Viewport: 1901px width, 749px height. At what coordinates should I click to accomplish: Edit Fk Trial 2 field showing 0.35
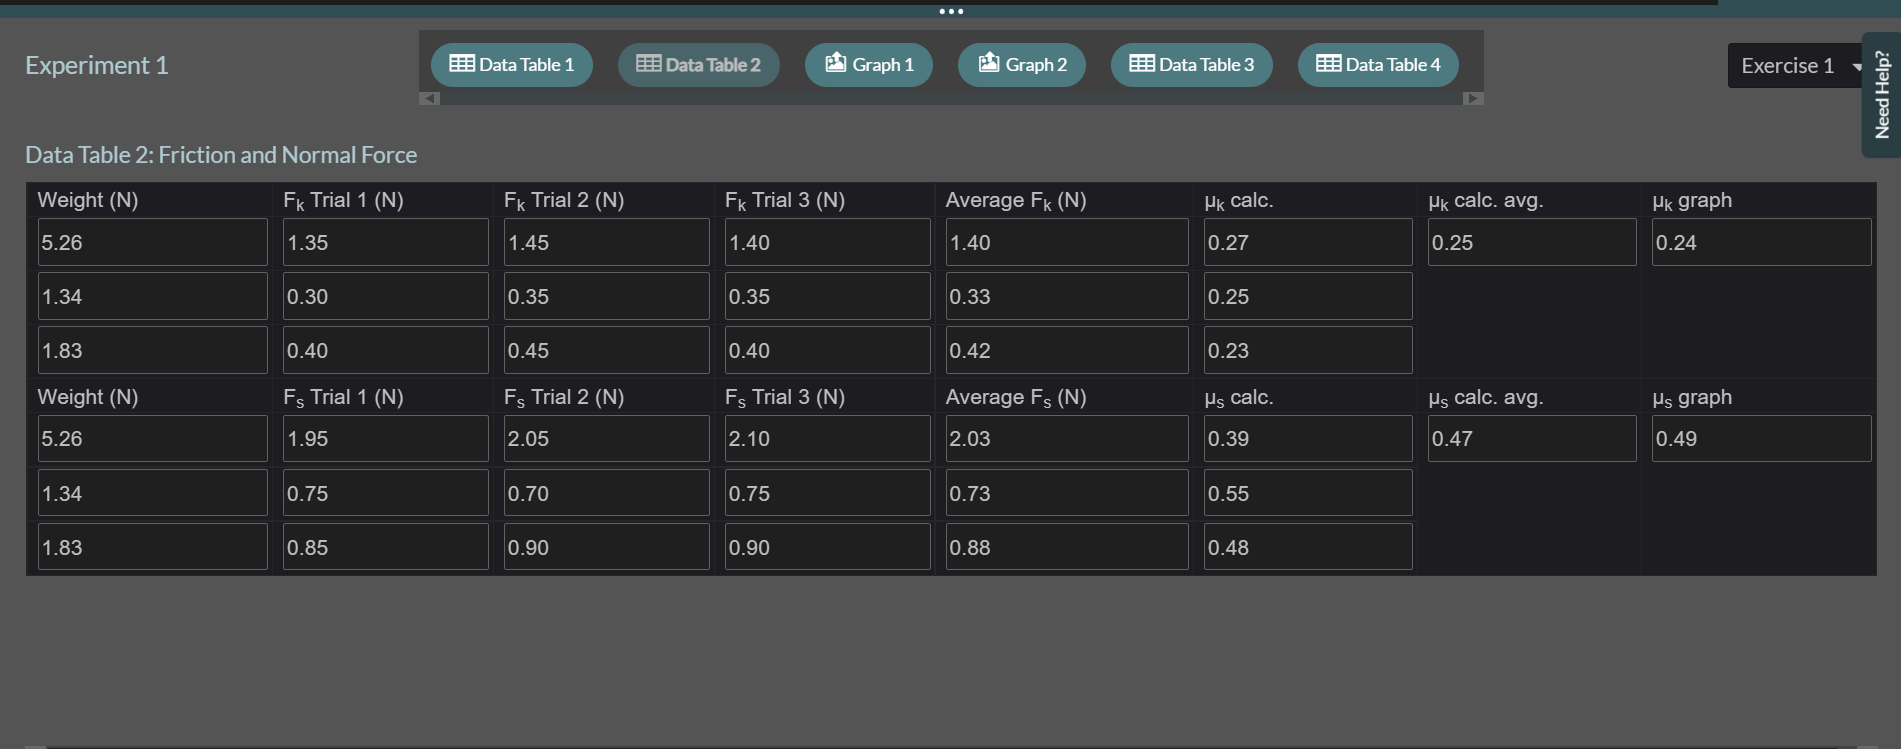[607, 297]
